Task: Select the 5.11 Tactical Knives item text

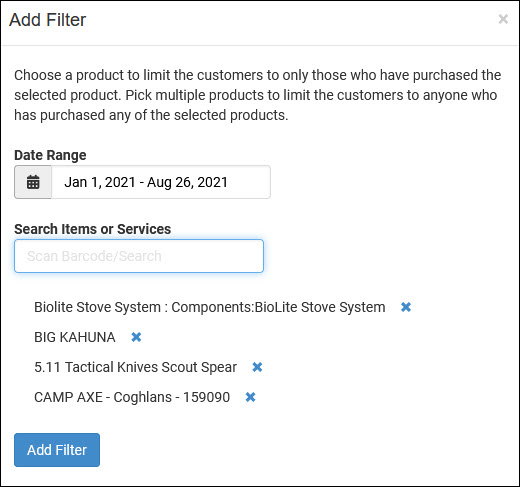Action: 135,367
